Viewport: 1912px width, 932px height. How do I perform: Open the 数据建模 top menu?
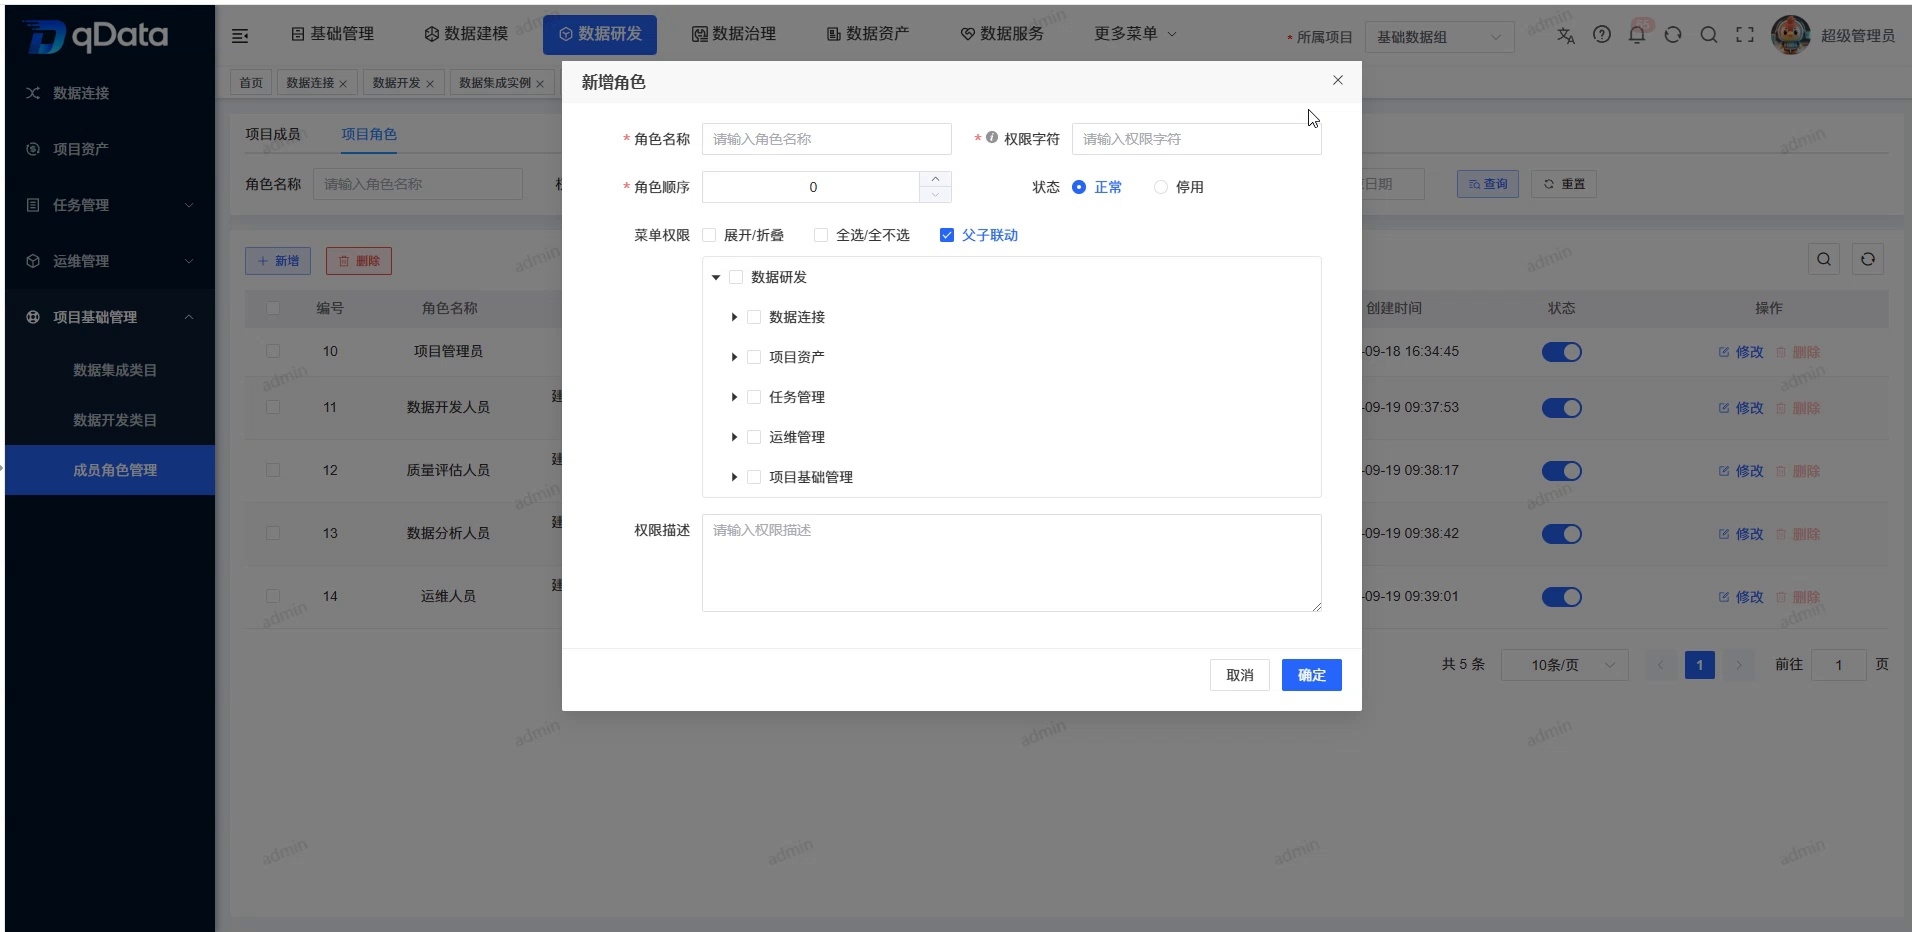tap(466, 34)
